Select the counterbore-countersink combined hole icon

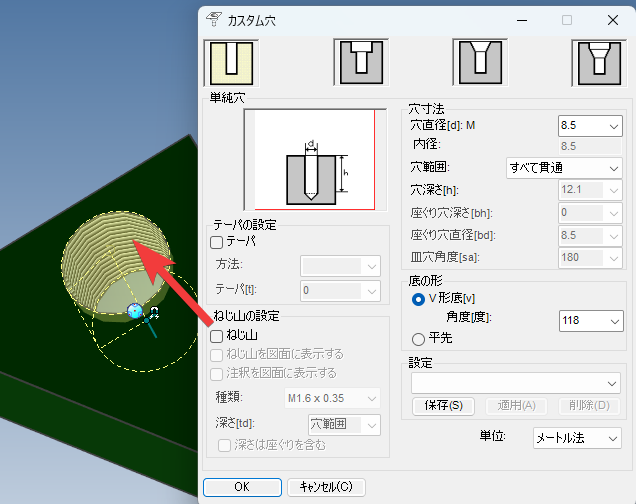[599, 63]
